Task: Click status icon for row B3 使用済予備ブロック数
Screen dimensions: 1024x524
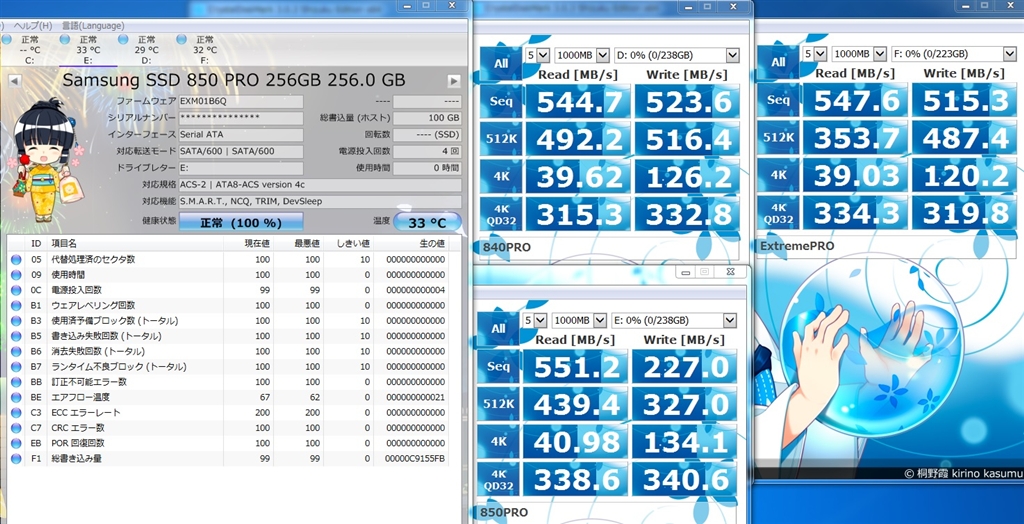Action: [16, 321]
